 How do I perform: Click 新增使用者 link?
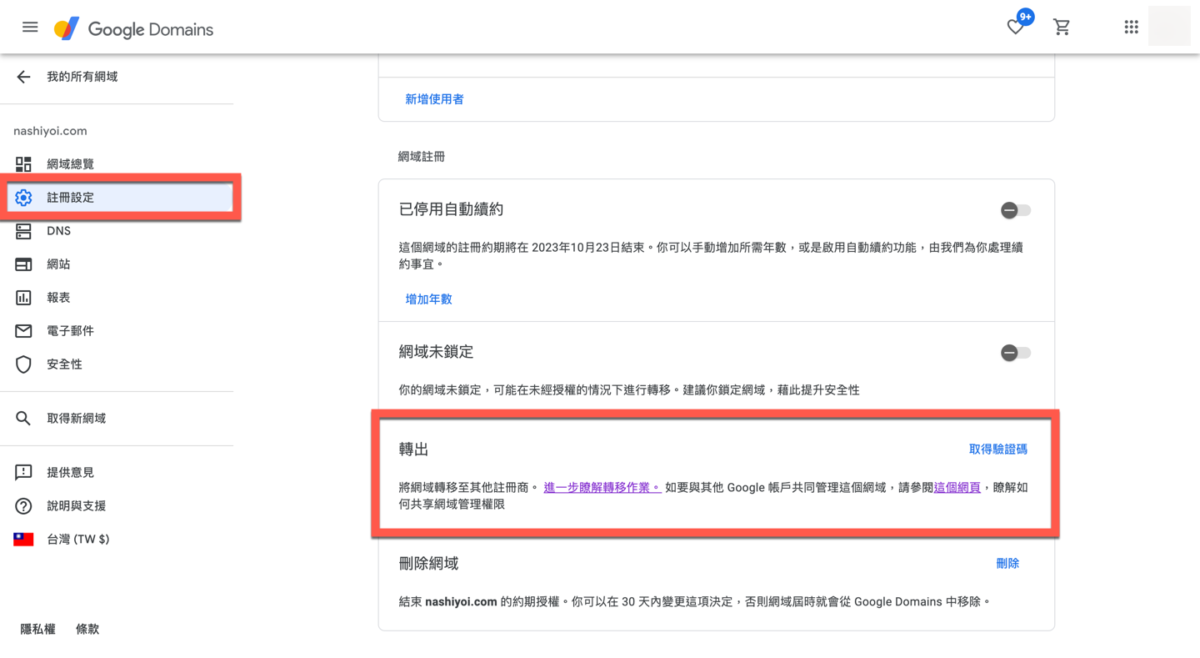pos(434,99)
